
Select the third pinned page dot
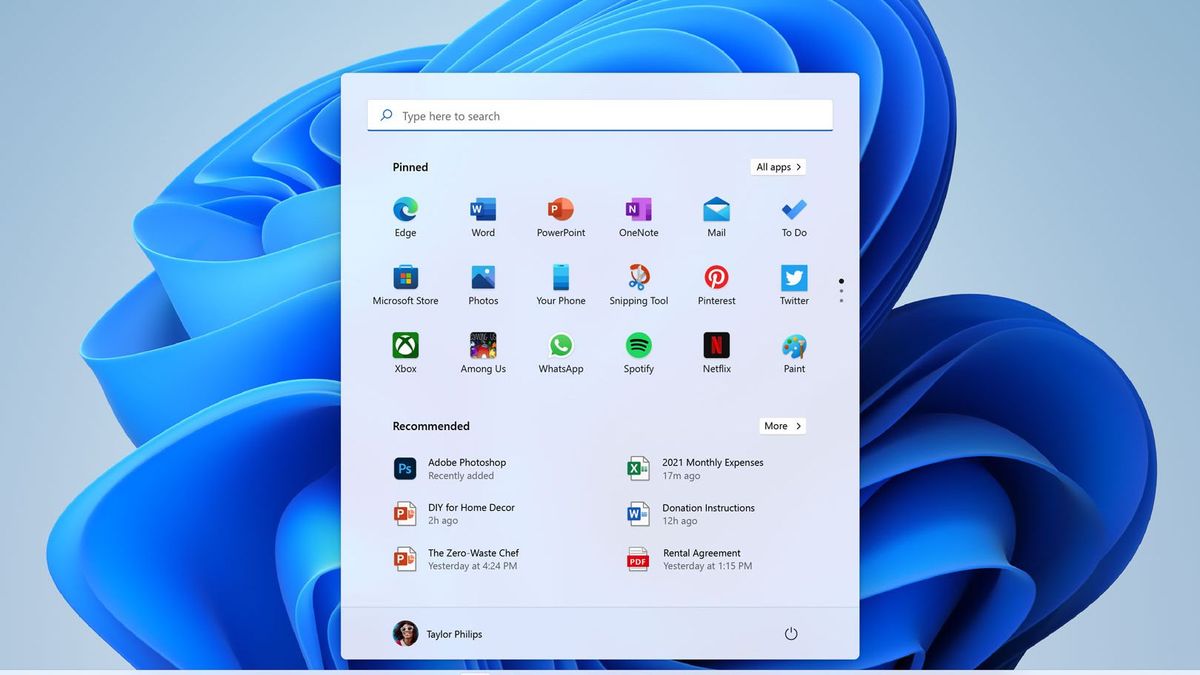click(x=841, y=300)
